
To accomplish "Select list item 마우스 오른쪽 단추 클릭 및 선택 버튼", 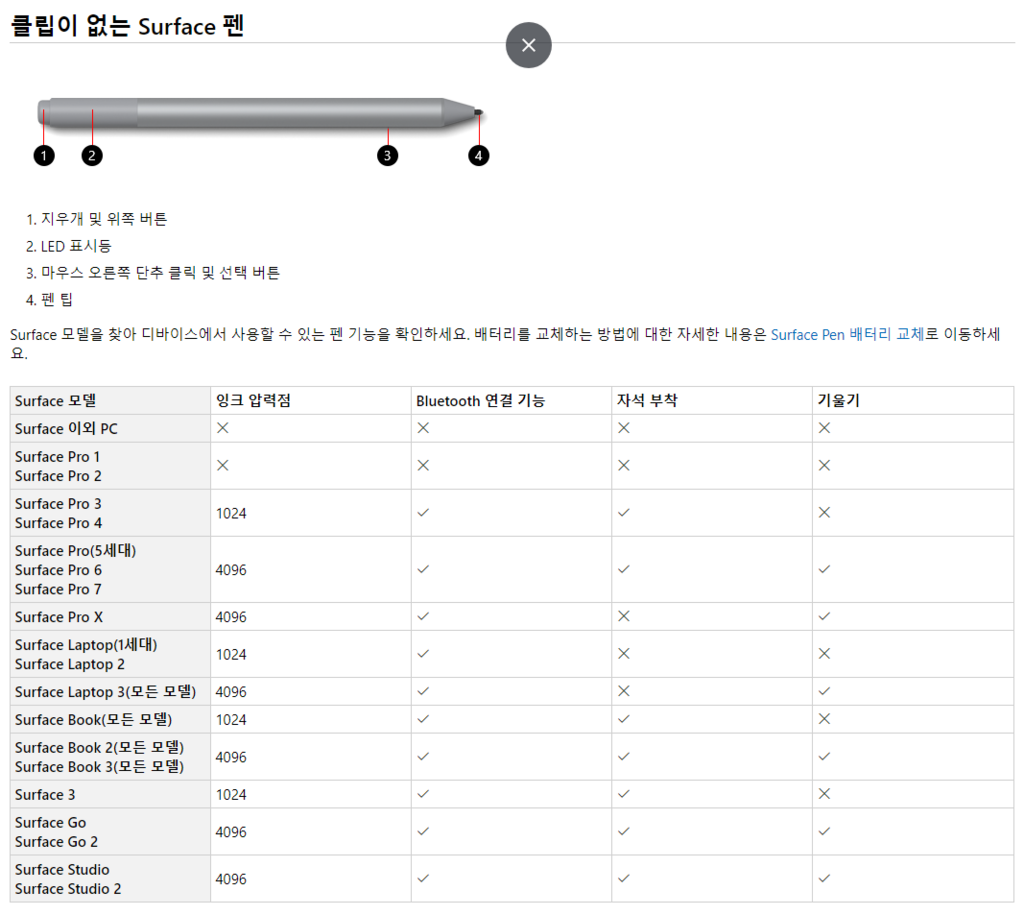I will [160, 273].
